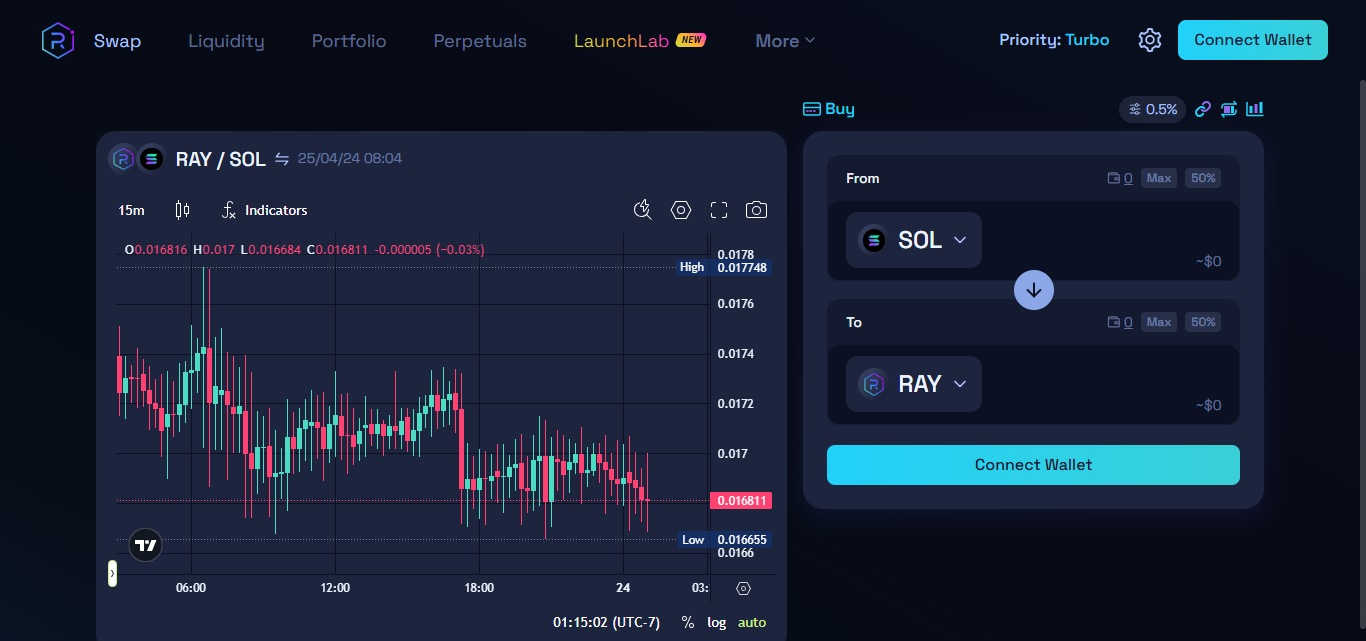Open the Indicators fx menu

point(265,210)
